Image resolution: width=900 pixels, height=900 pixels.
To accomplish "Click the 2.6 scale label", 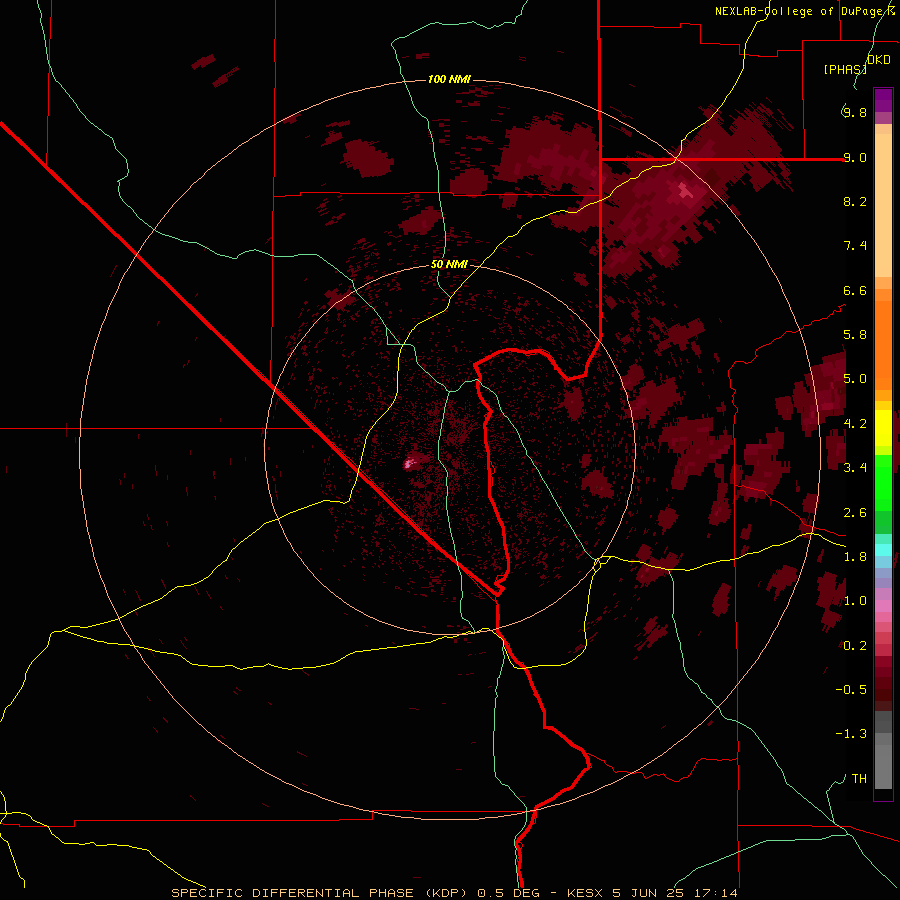I will [x=855, y=512].
